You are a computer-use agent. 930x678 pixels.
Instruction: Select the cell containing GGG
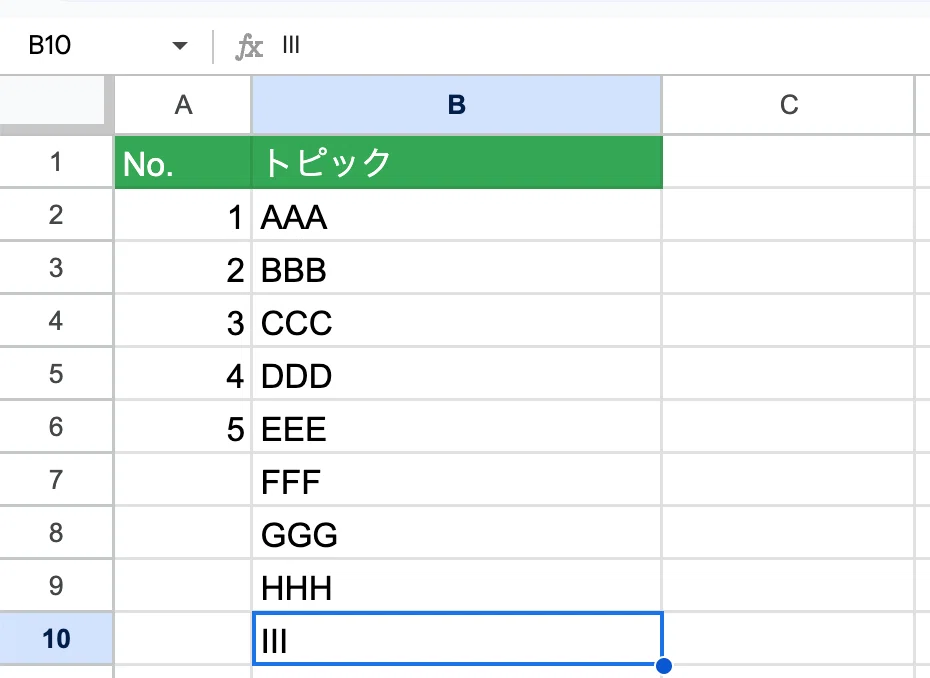point(457,533)
